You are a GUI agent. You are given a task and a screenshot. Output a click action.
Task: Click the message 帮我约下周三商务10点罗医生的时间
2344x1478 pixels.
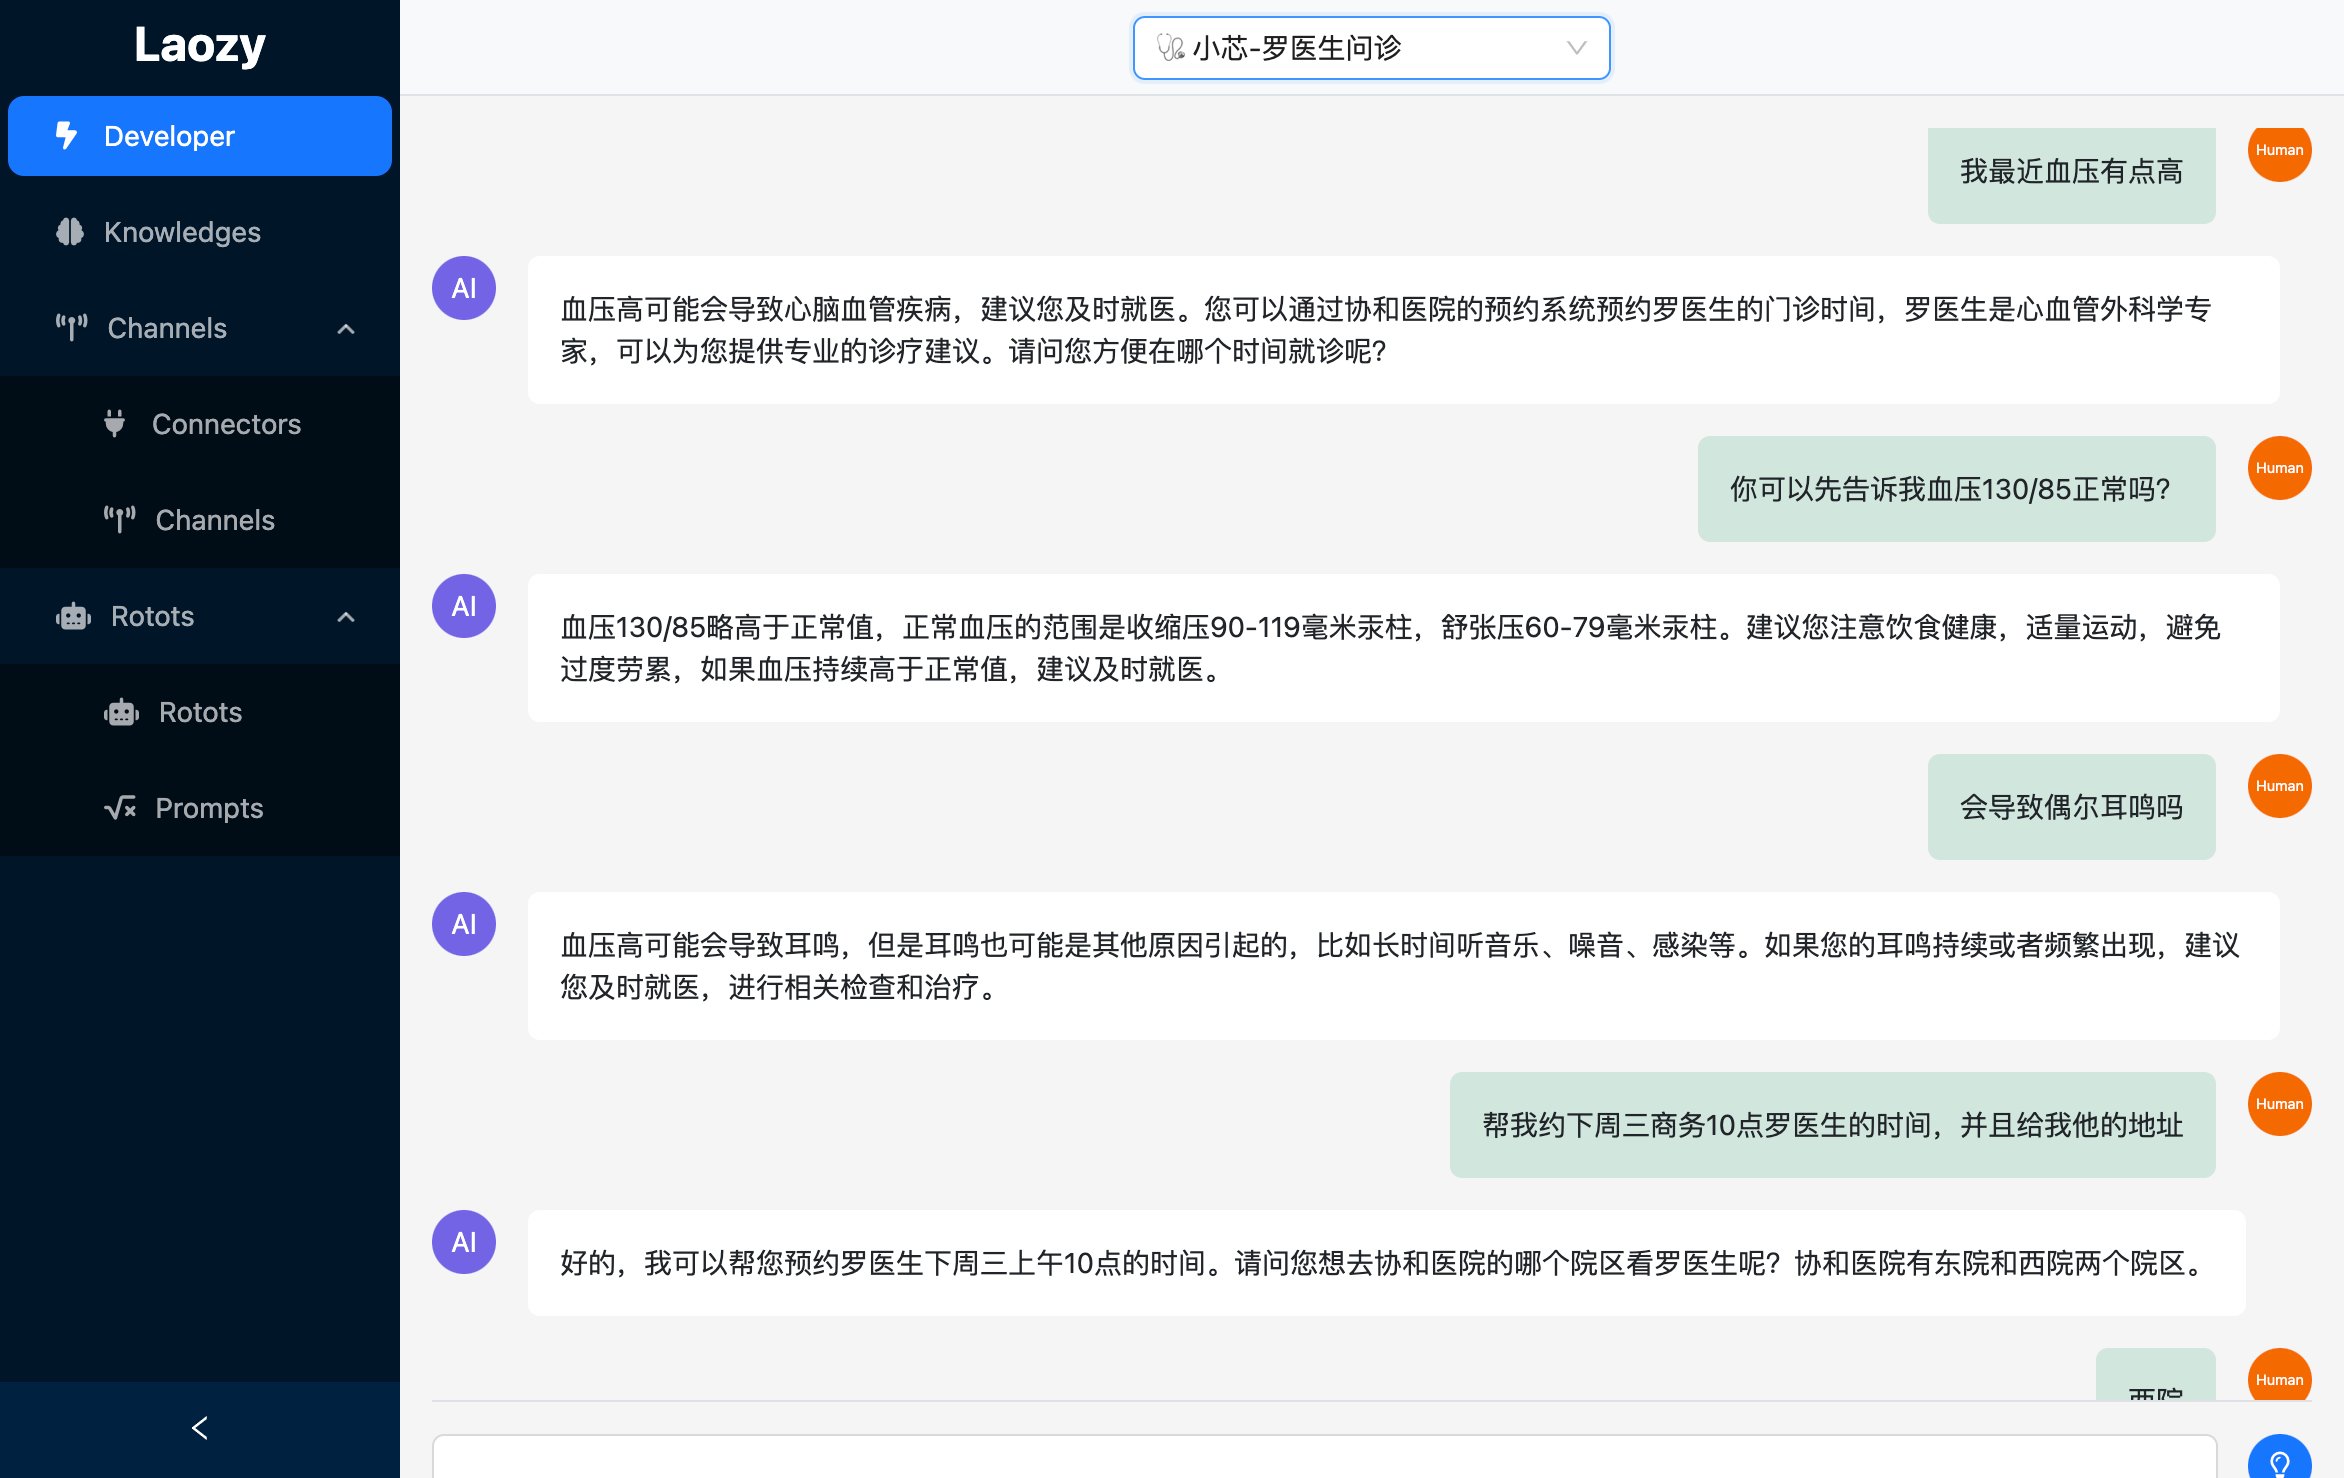coord(1832,1125)
